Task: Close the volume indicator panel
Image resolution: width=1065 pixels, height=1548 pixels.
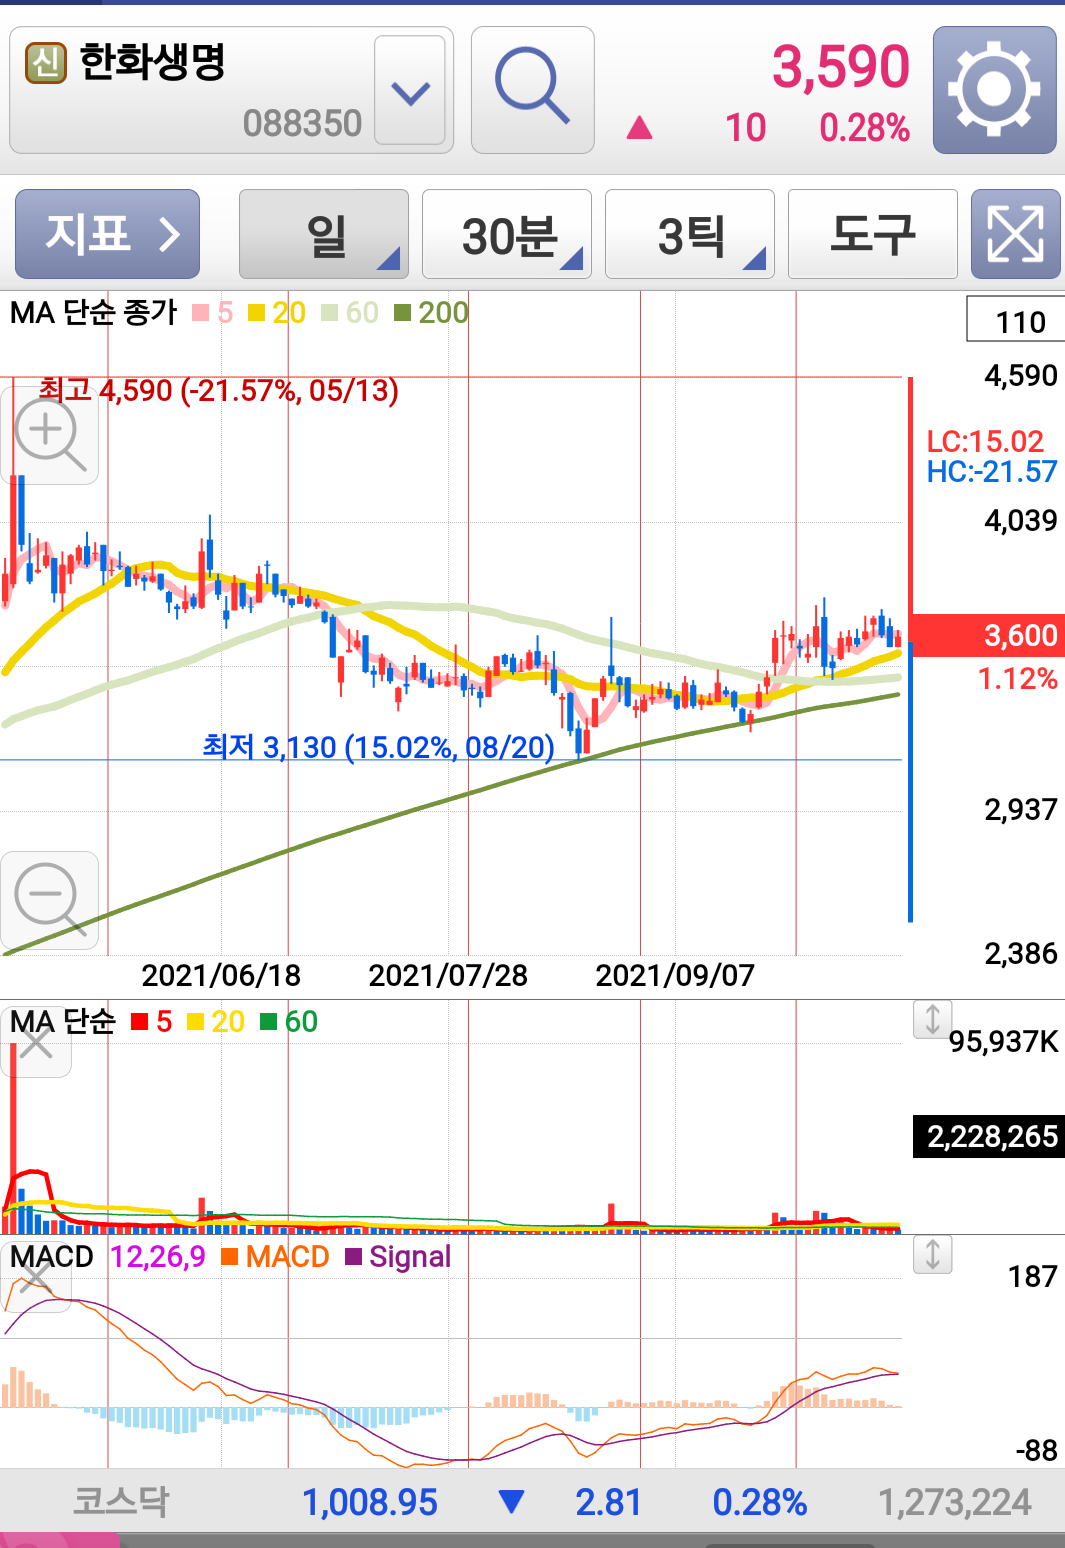Action: tap(36, 1045)
